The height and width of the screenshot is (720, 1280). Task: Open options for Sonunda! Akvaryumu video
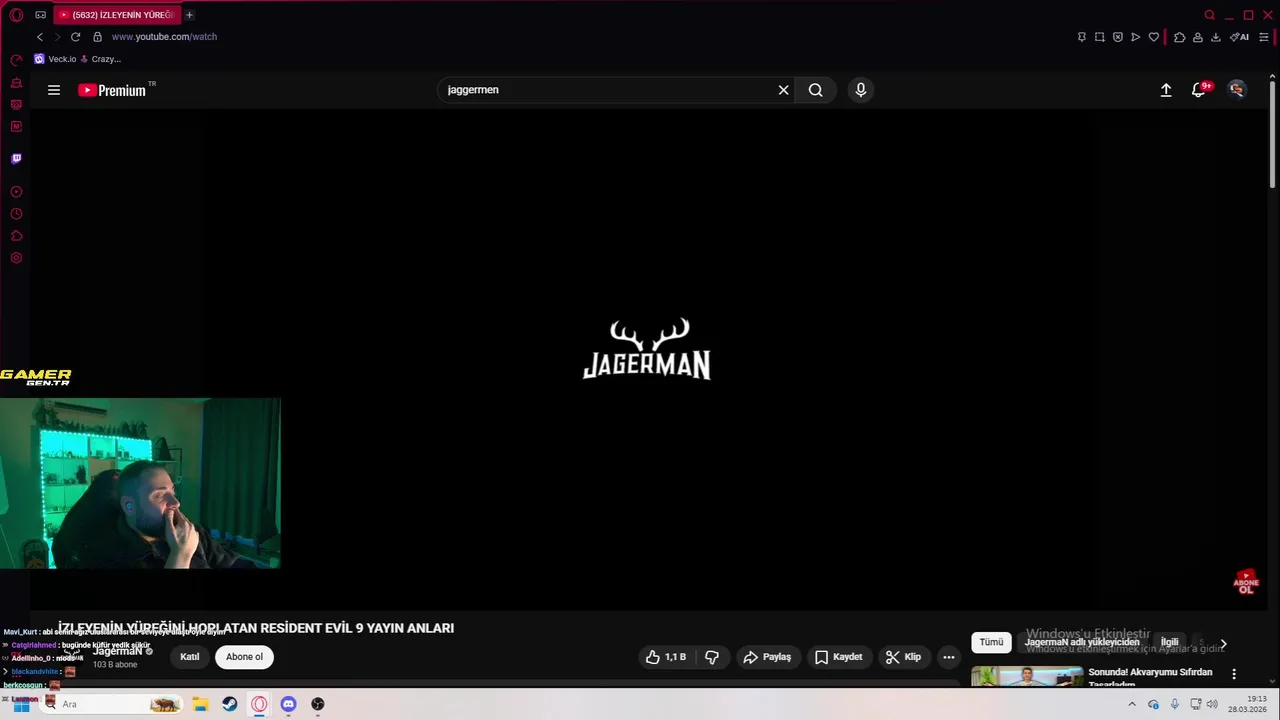(x=1234, y=674)
